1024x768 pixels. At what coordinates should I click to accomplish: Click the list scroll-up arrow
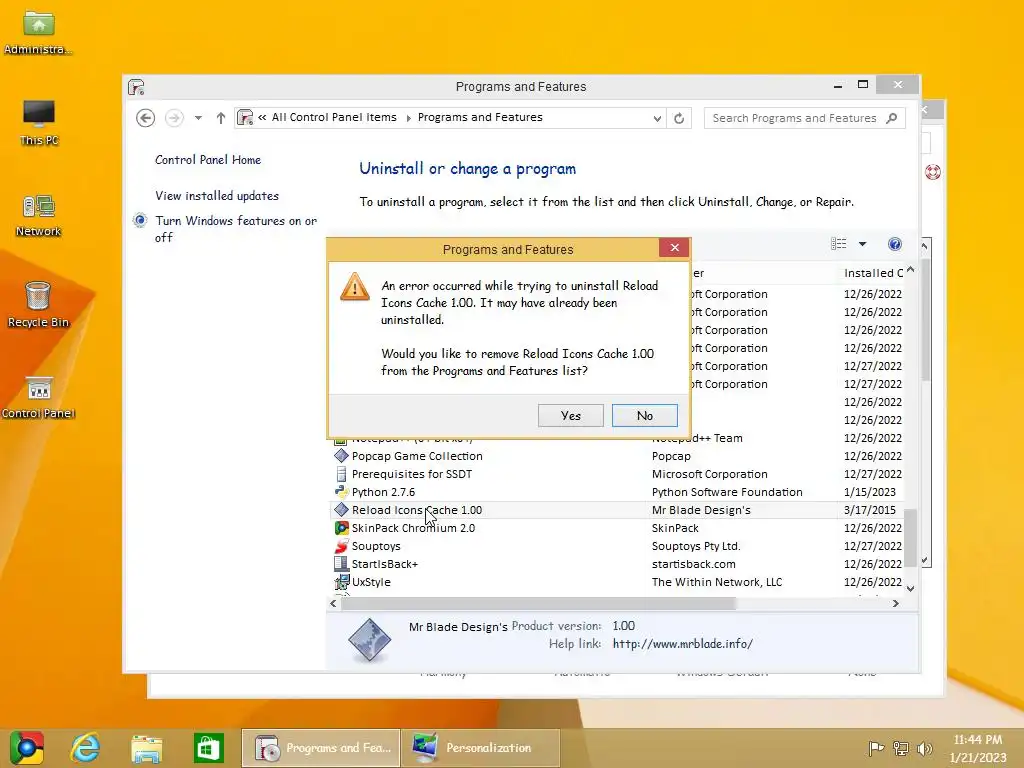(910, 270)
